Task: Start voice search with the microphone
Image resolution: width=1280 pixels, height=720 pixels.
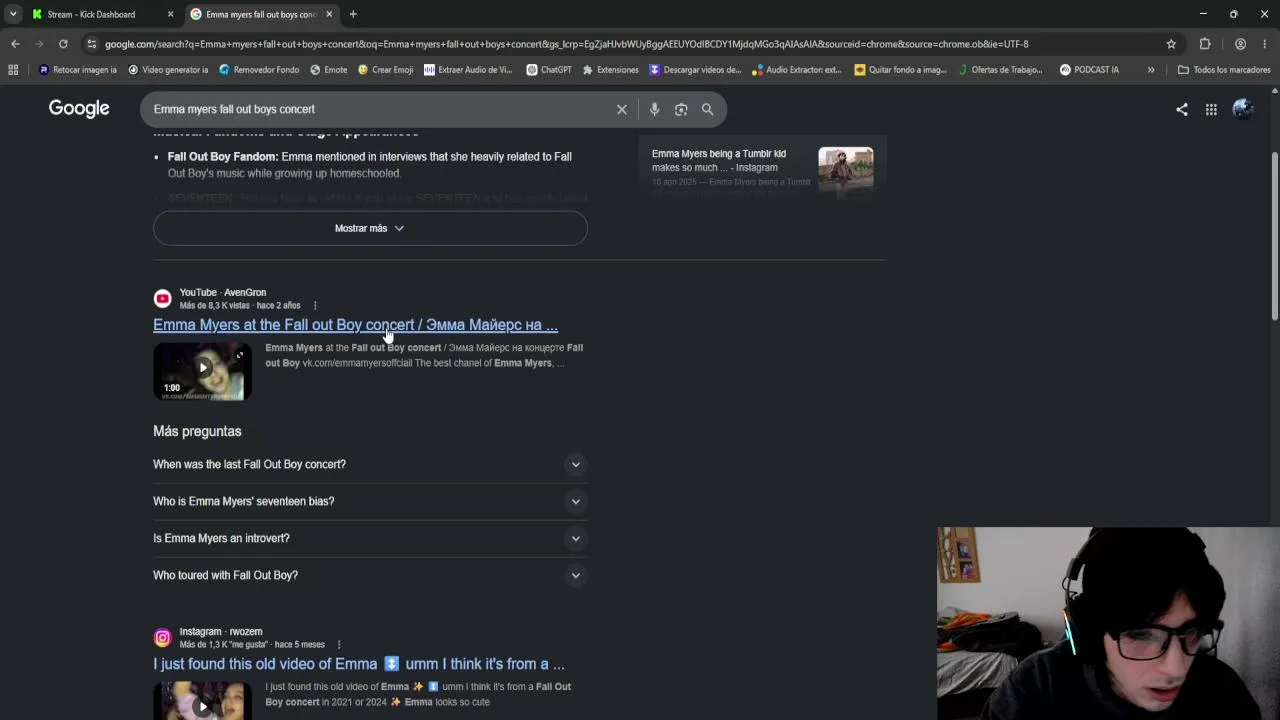Action: tap(654, 109)
